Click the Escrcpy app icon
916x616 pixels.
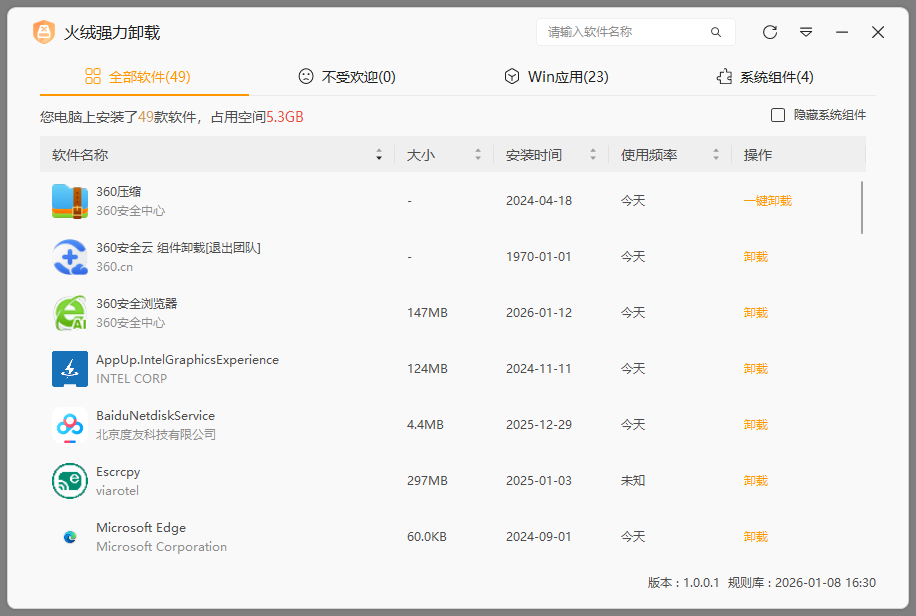pos(70,481)
